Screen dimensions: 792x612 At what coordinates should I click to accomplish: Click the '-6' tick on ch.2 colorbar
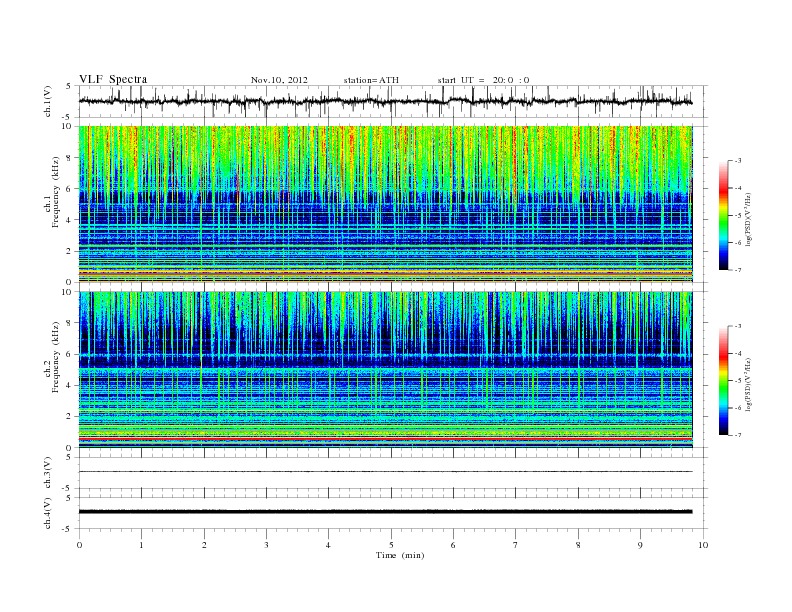[x=738, y=408]
